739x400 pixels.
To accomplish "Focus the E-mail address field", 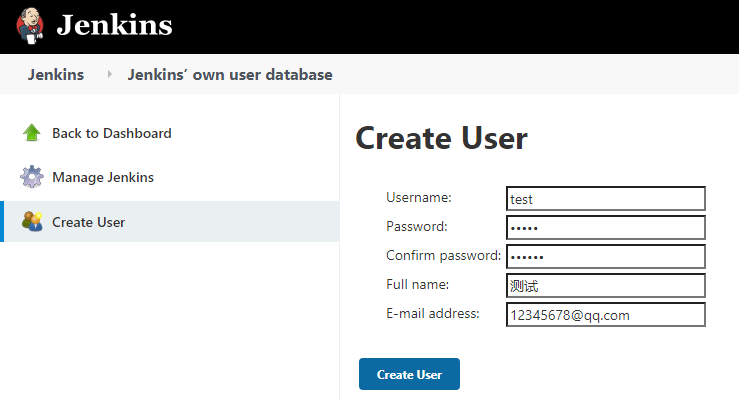I will point(606,315).
